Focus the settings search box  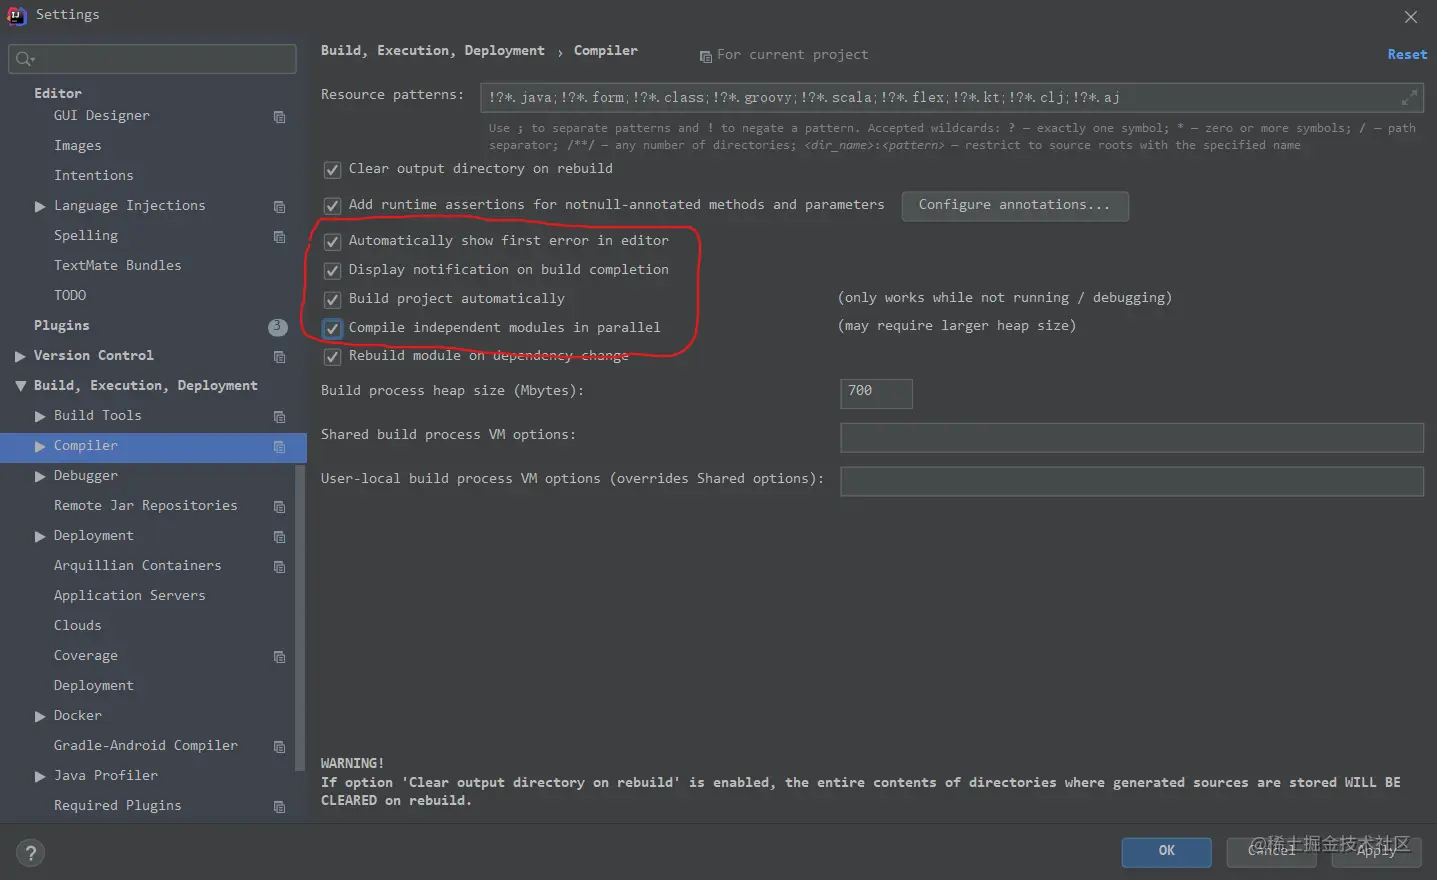[152, 59]
